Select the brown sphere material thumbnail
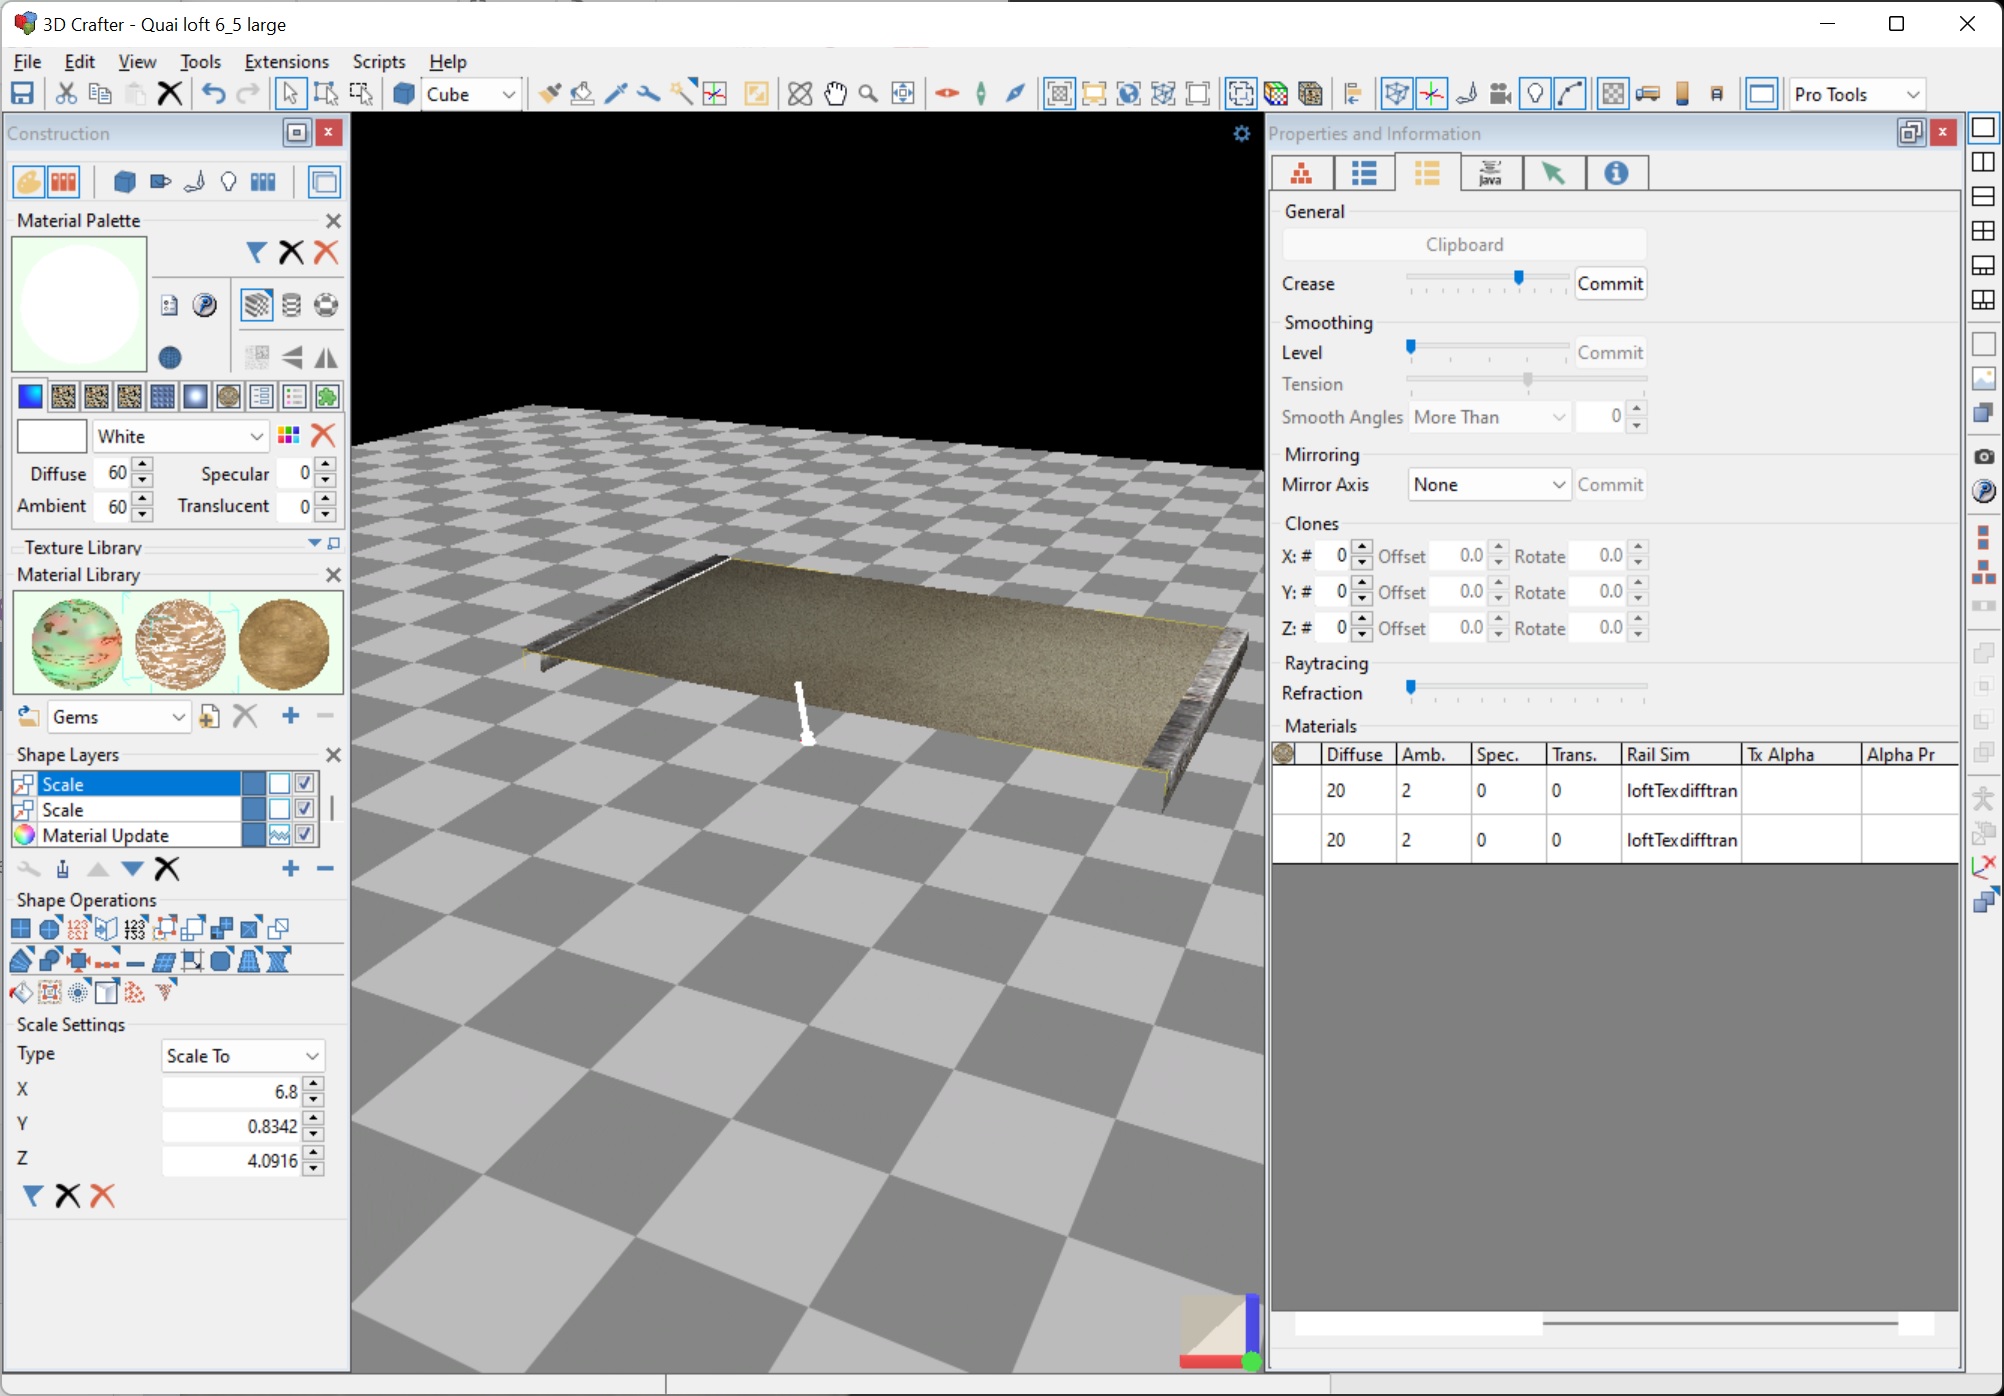The height and width of the screenshot is (1396, 2004). point(284,644)
